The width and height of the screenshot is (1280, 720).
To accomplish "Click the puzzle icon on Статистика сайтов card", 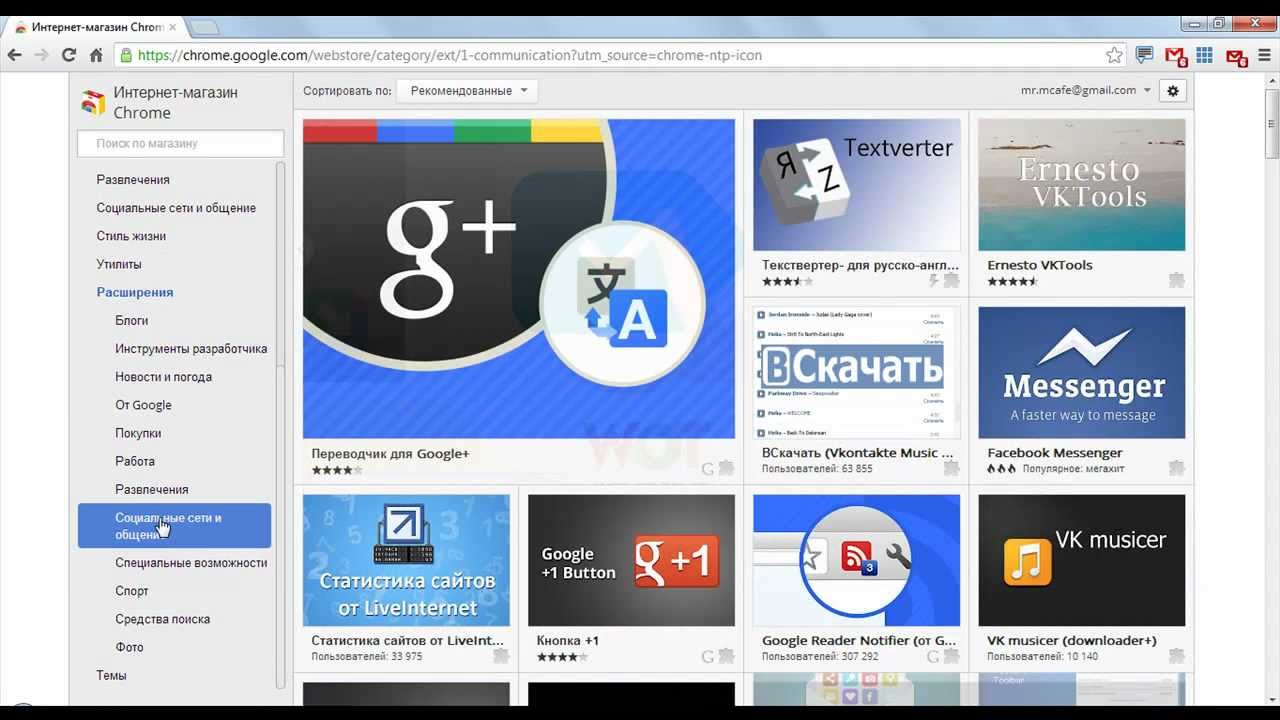I will (501, 656).
